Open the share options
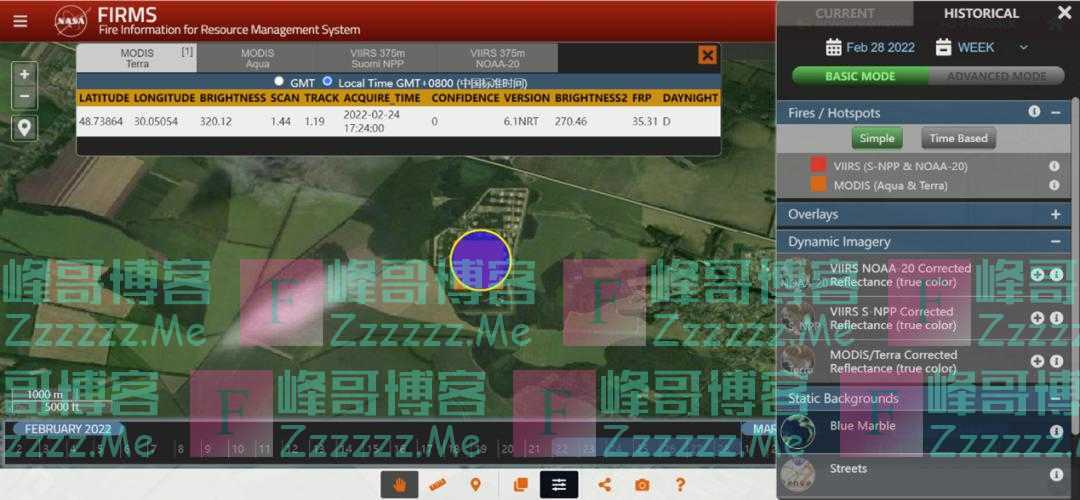Screen dimensions: 1080x500 605,485
